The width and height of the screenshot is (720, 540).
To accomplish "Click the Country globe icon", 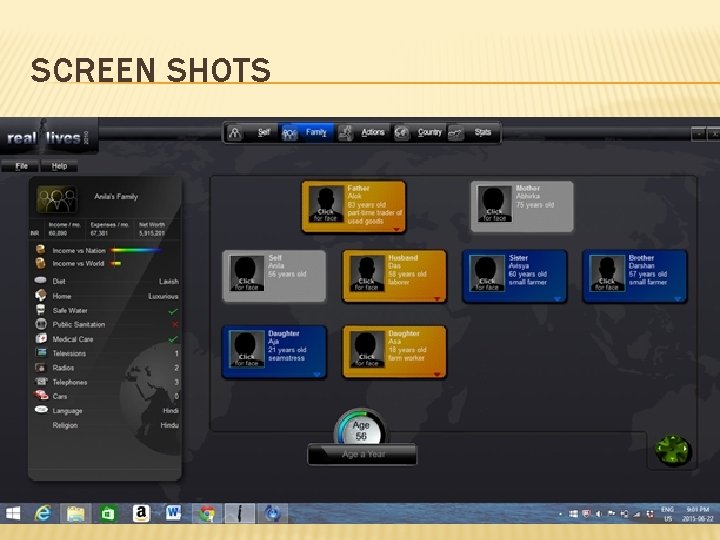I will (401, 133).
